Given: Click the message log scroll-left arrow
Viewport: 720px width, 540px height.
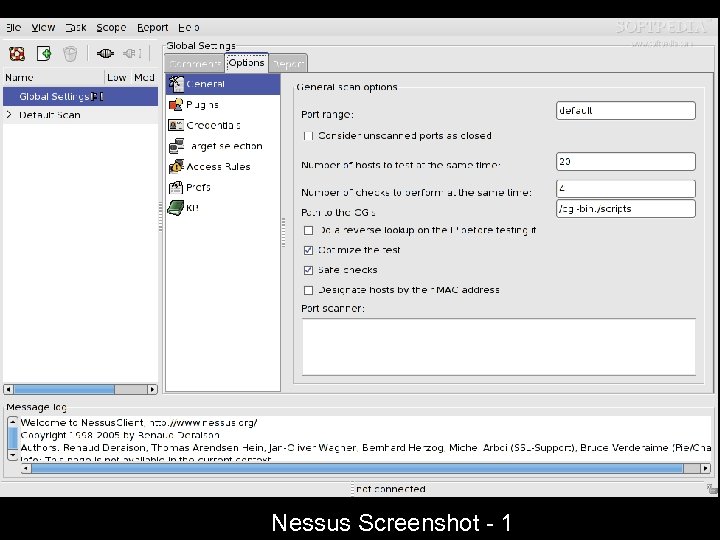Looking at the screenshot, I should tap(26, 468).
